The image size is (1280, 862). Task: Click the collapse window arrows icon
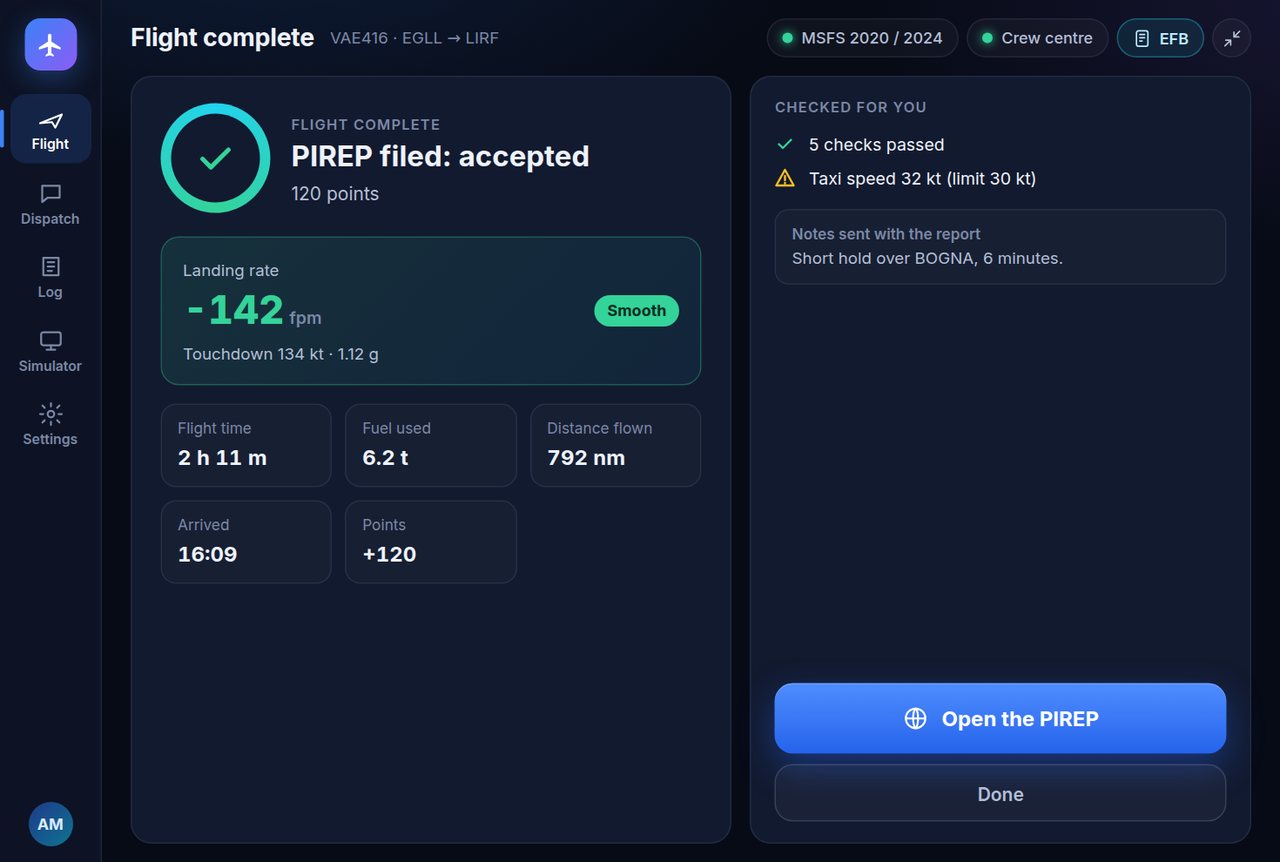(x=1232, y=38)
